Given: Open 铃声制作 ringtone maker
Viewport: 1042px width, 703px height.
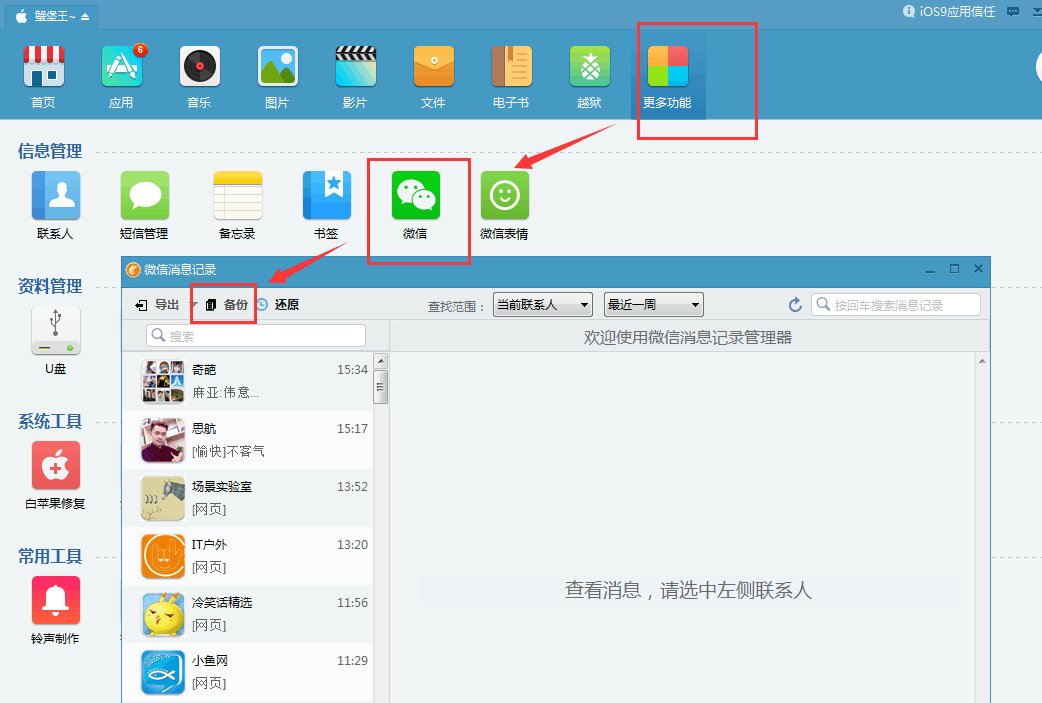Looking at the screenshot, I should click(55, 610).
